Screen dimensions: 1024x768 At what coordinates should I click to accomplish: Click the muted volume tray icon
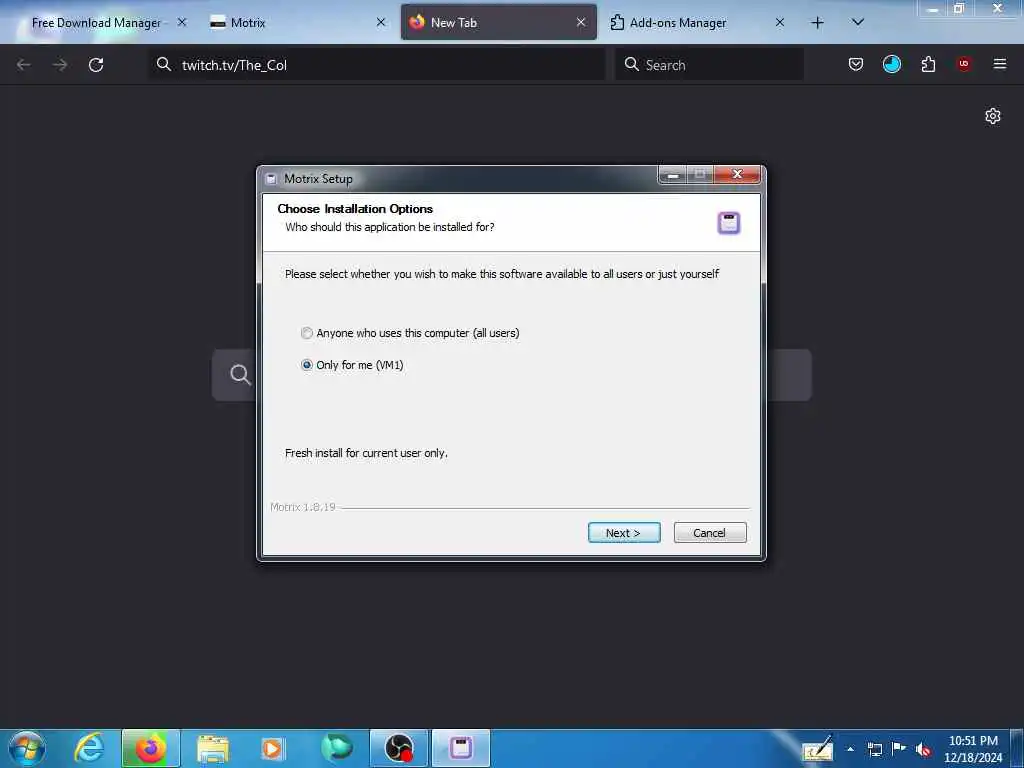coord(923,749)
